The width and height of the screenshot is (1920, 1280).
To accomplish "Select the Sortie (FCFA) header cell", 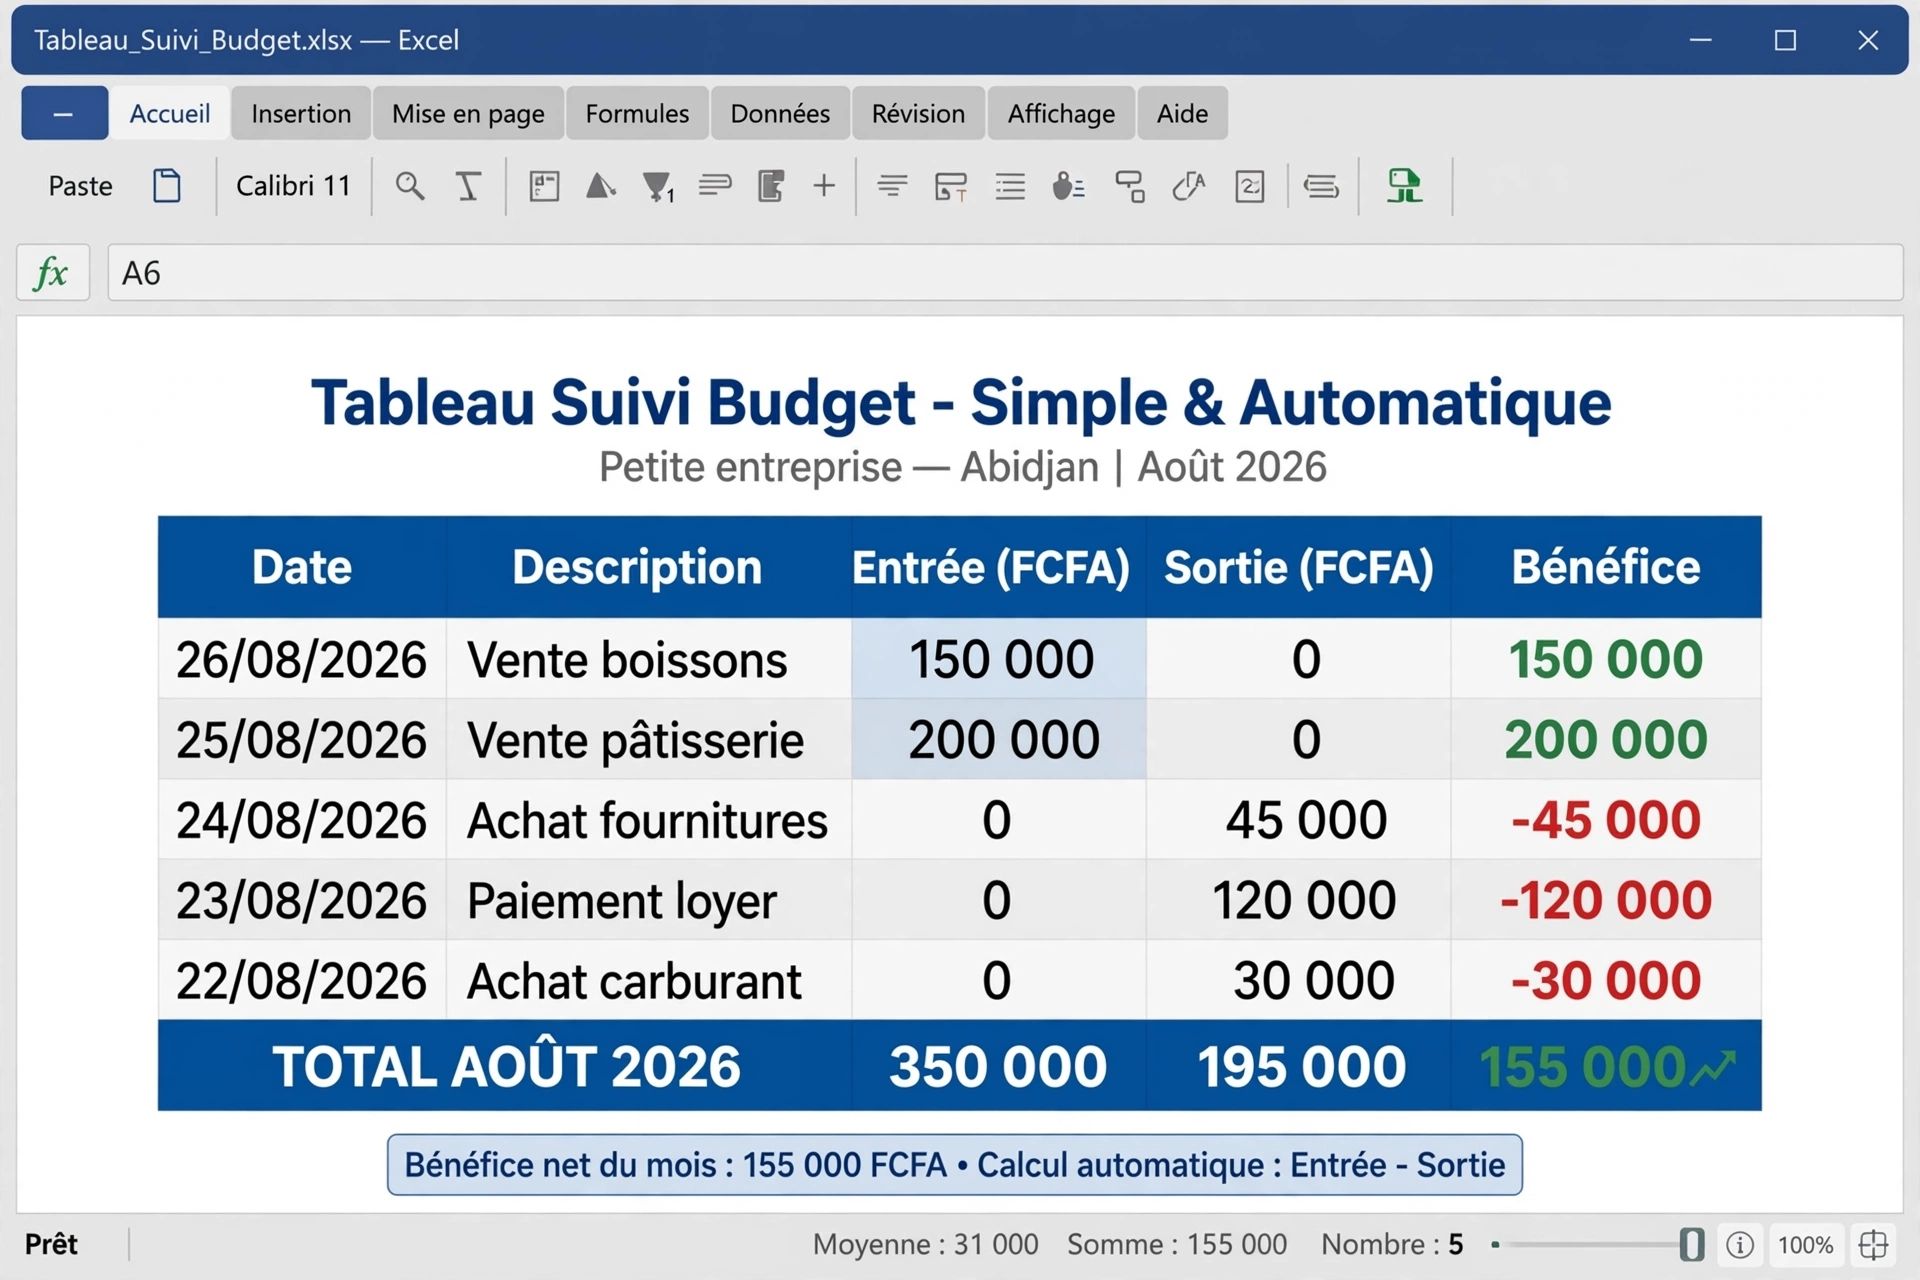I will click(1298, 567).
